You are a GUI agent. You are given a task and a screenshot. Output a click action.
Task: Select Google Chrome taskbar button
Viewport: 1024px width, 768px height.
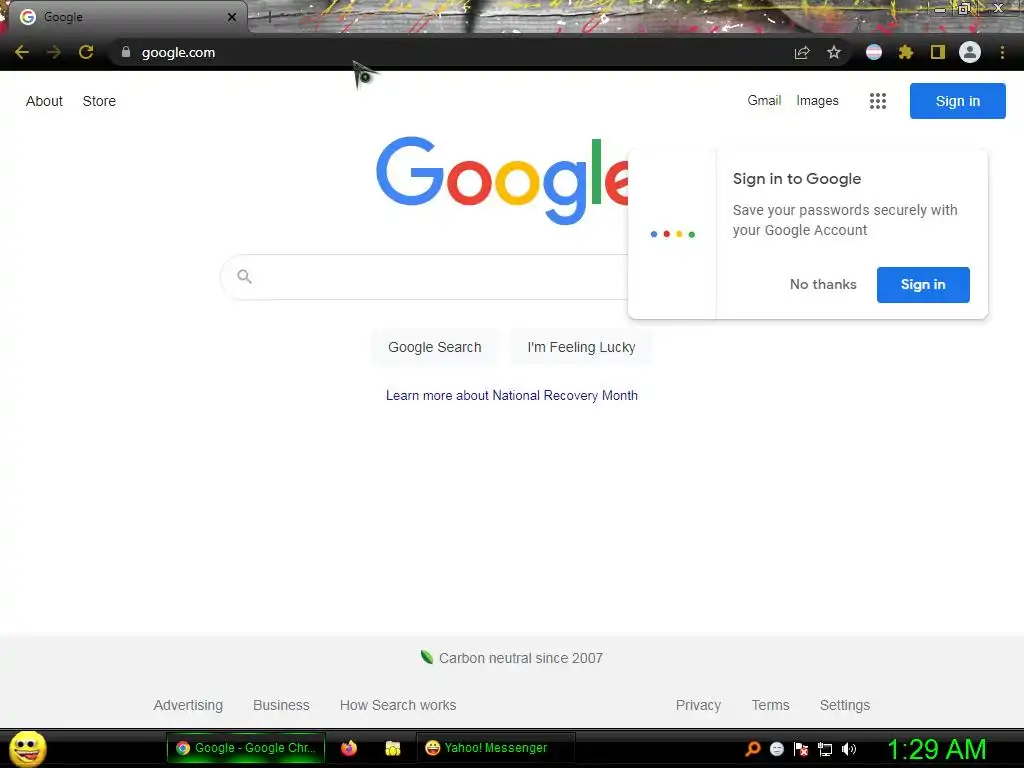click(x=246, y=748)
